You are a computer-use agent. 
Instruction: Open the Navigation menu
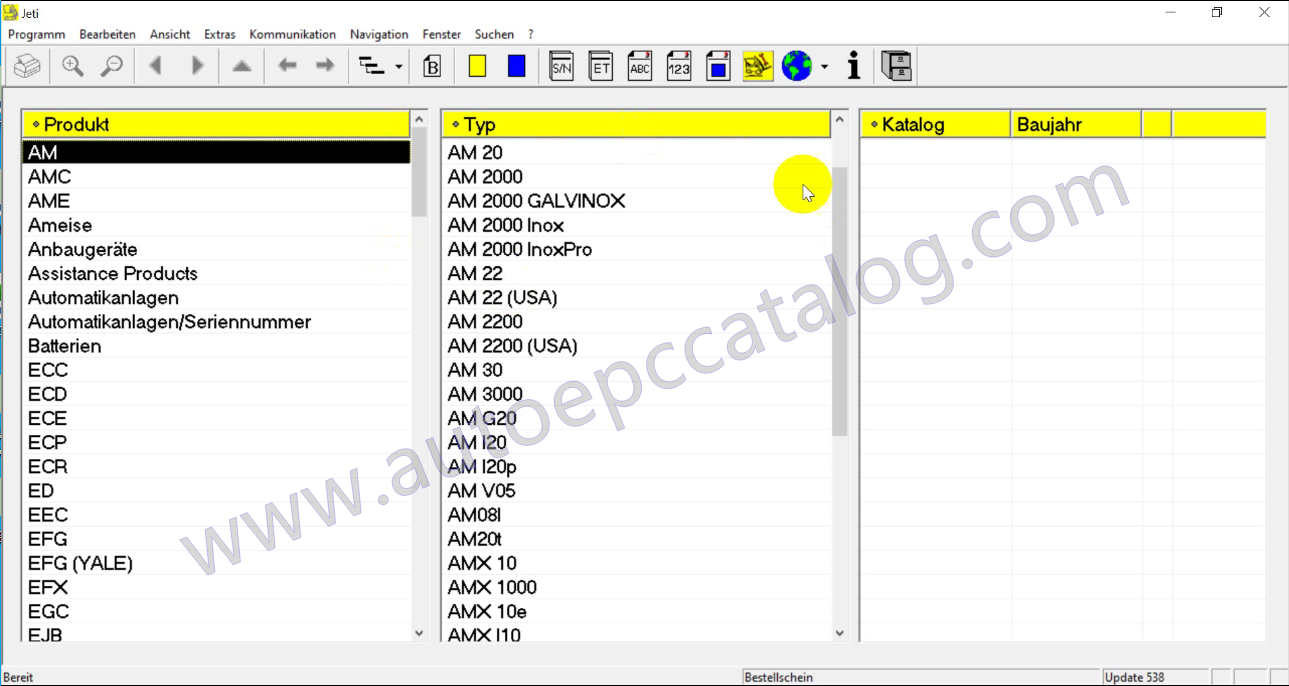379,33
